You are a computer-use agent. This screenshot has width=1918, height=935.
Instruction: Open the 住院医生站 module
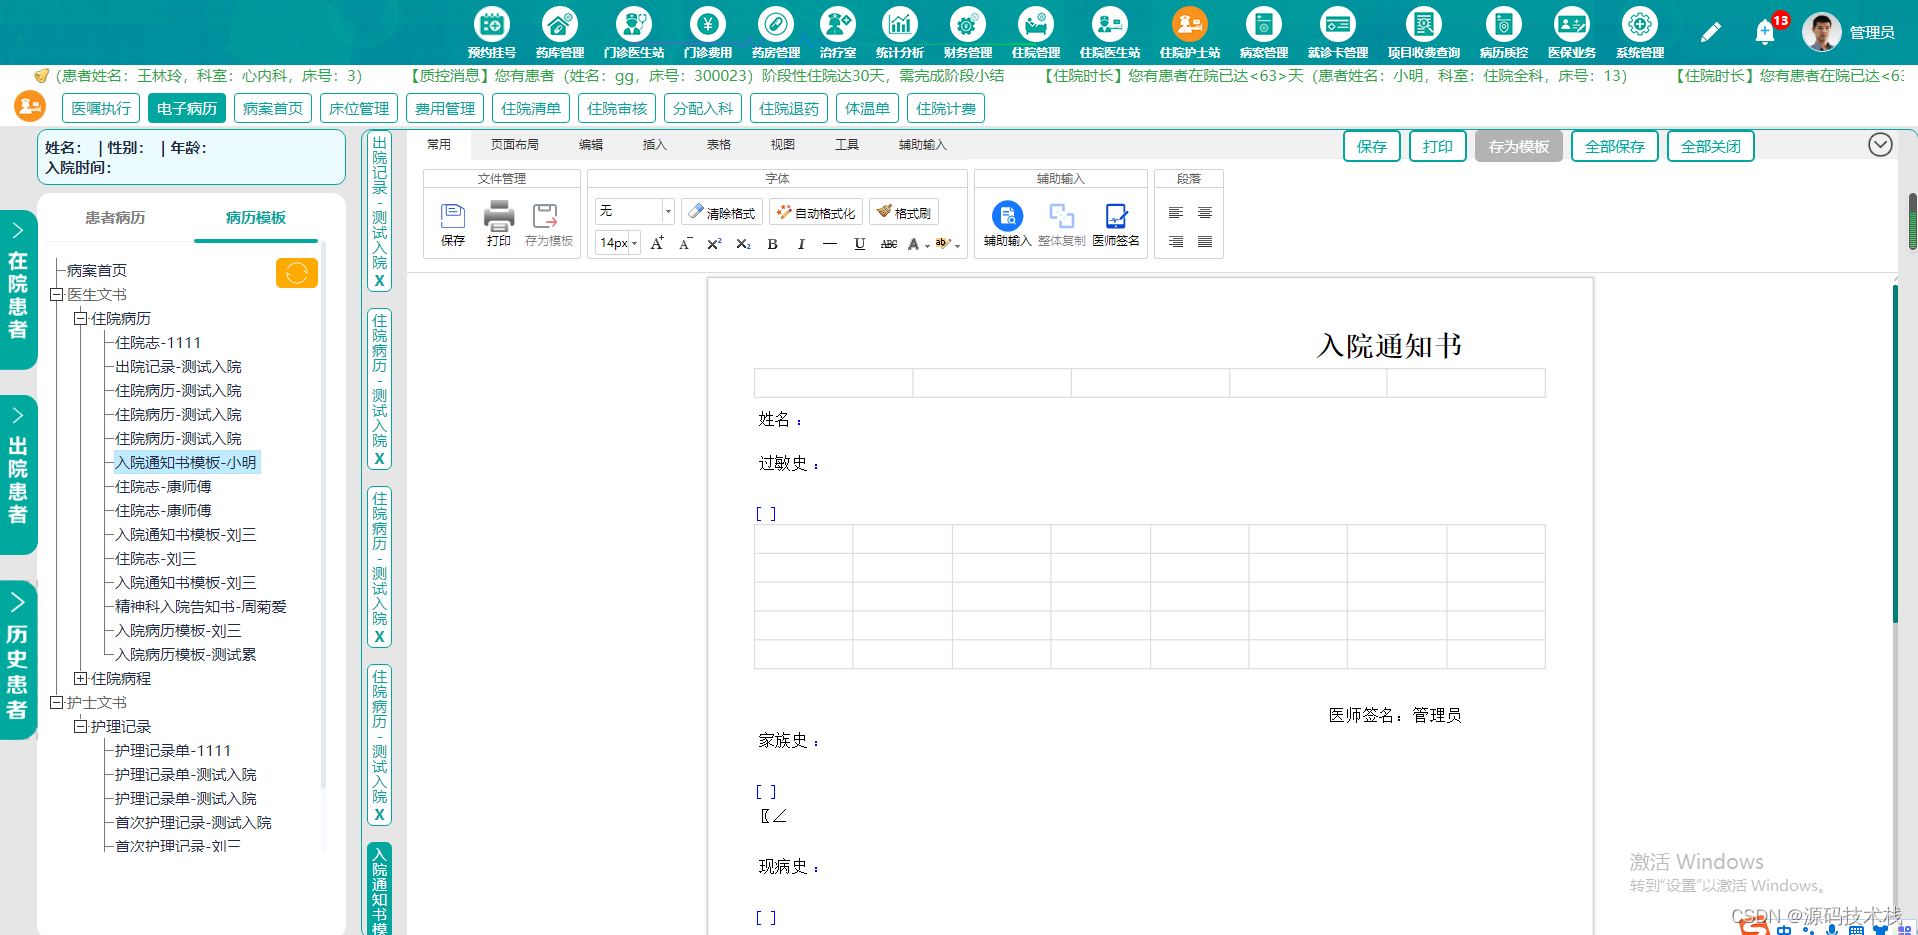pos(1109,30)
